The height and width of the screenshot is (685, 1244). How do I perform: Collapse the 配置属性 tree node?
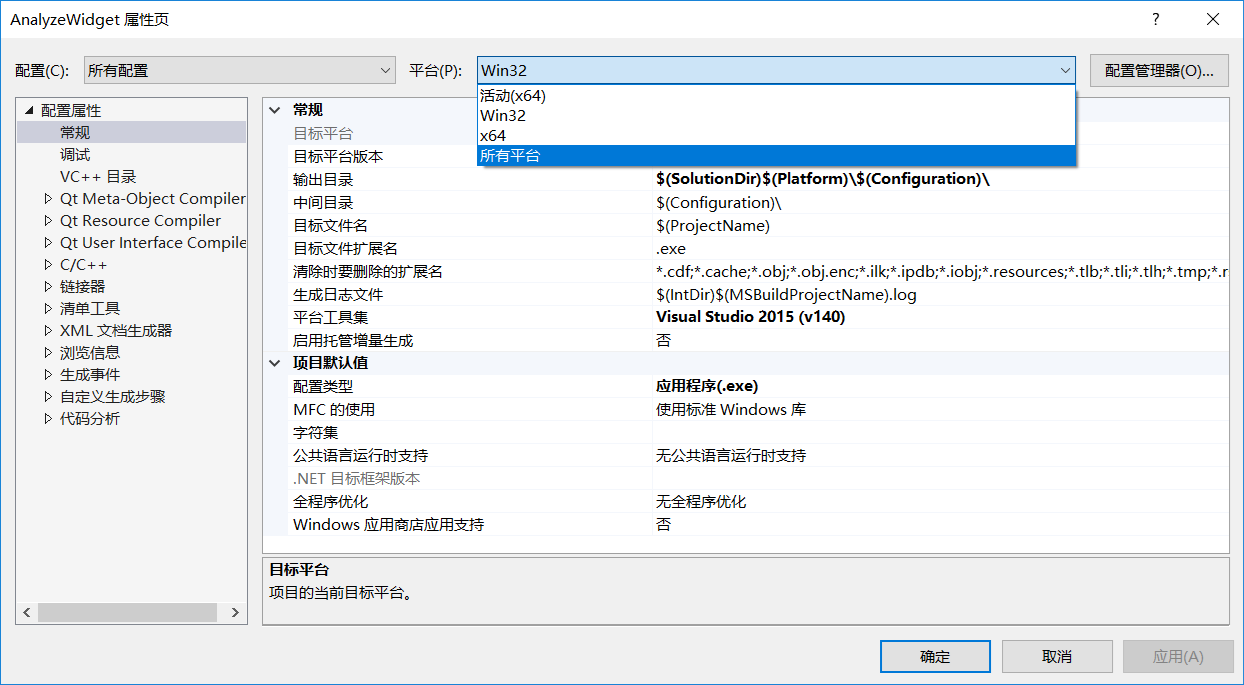28,110
